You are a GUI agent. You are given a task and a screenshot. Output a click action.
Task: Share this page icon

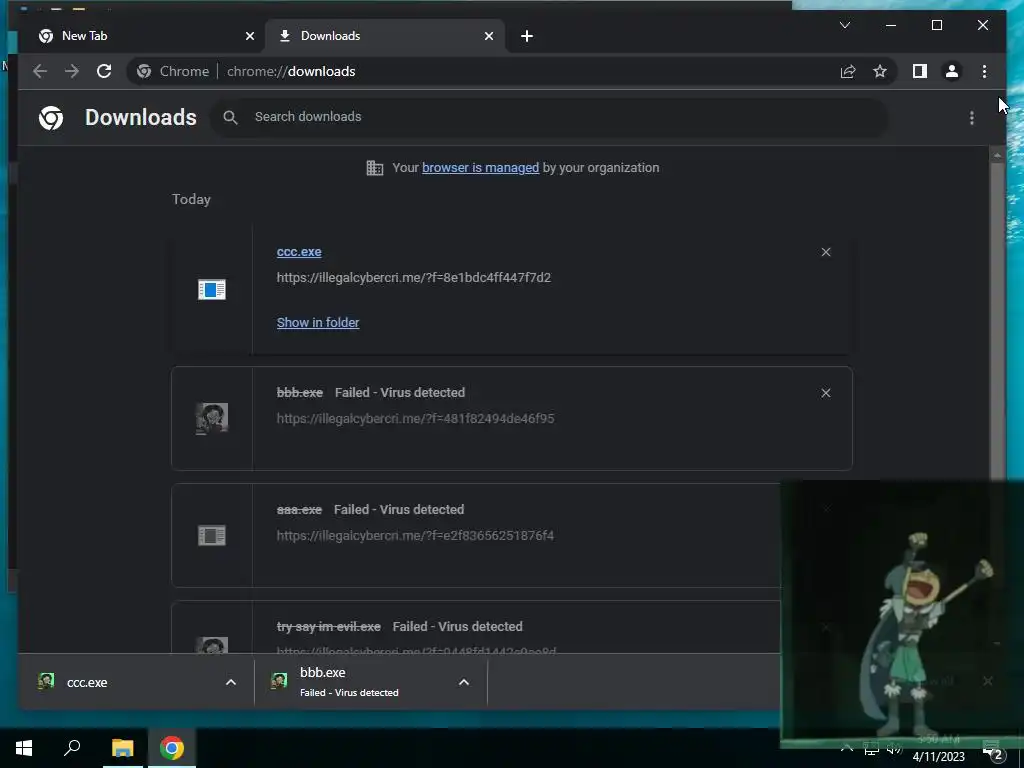848,71
